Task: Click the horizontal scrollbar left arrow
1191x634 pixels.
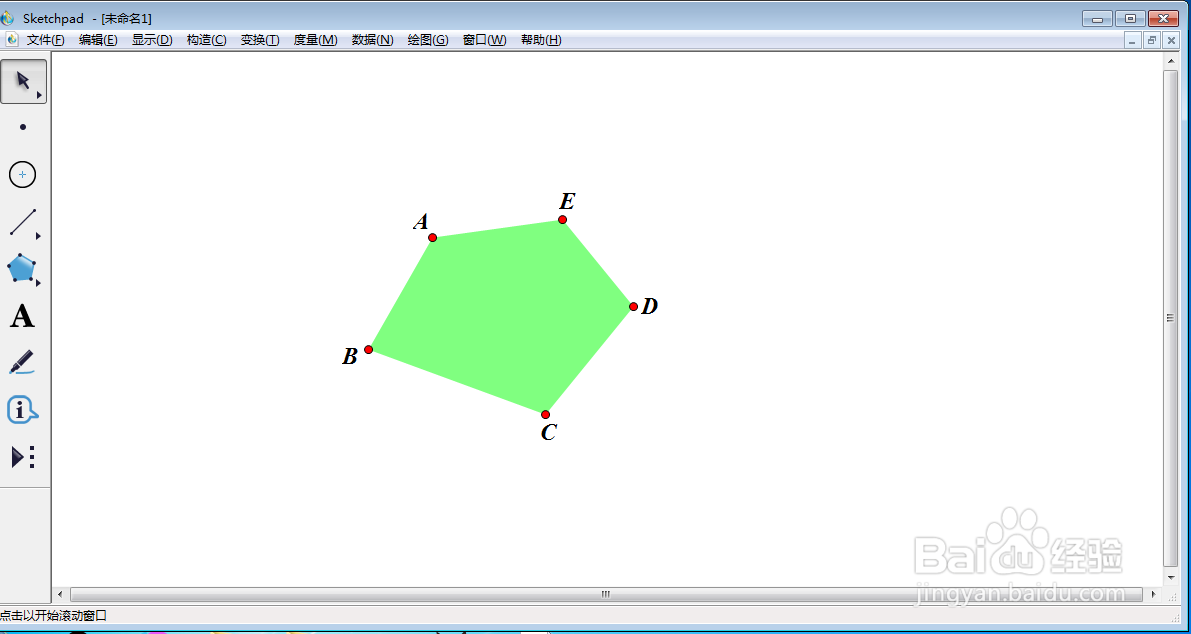Action: point(62,594)
